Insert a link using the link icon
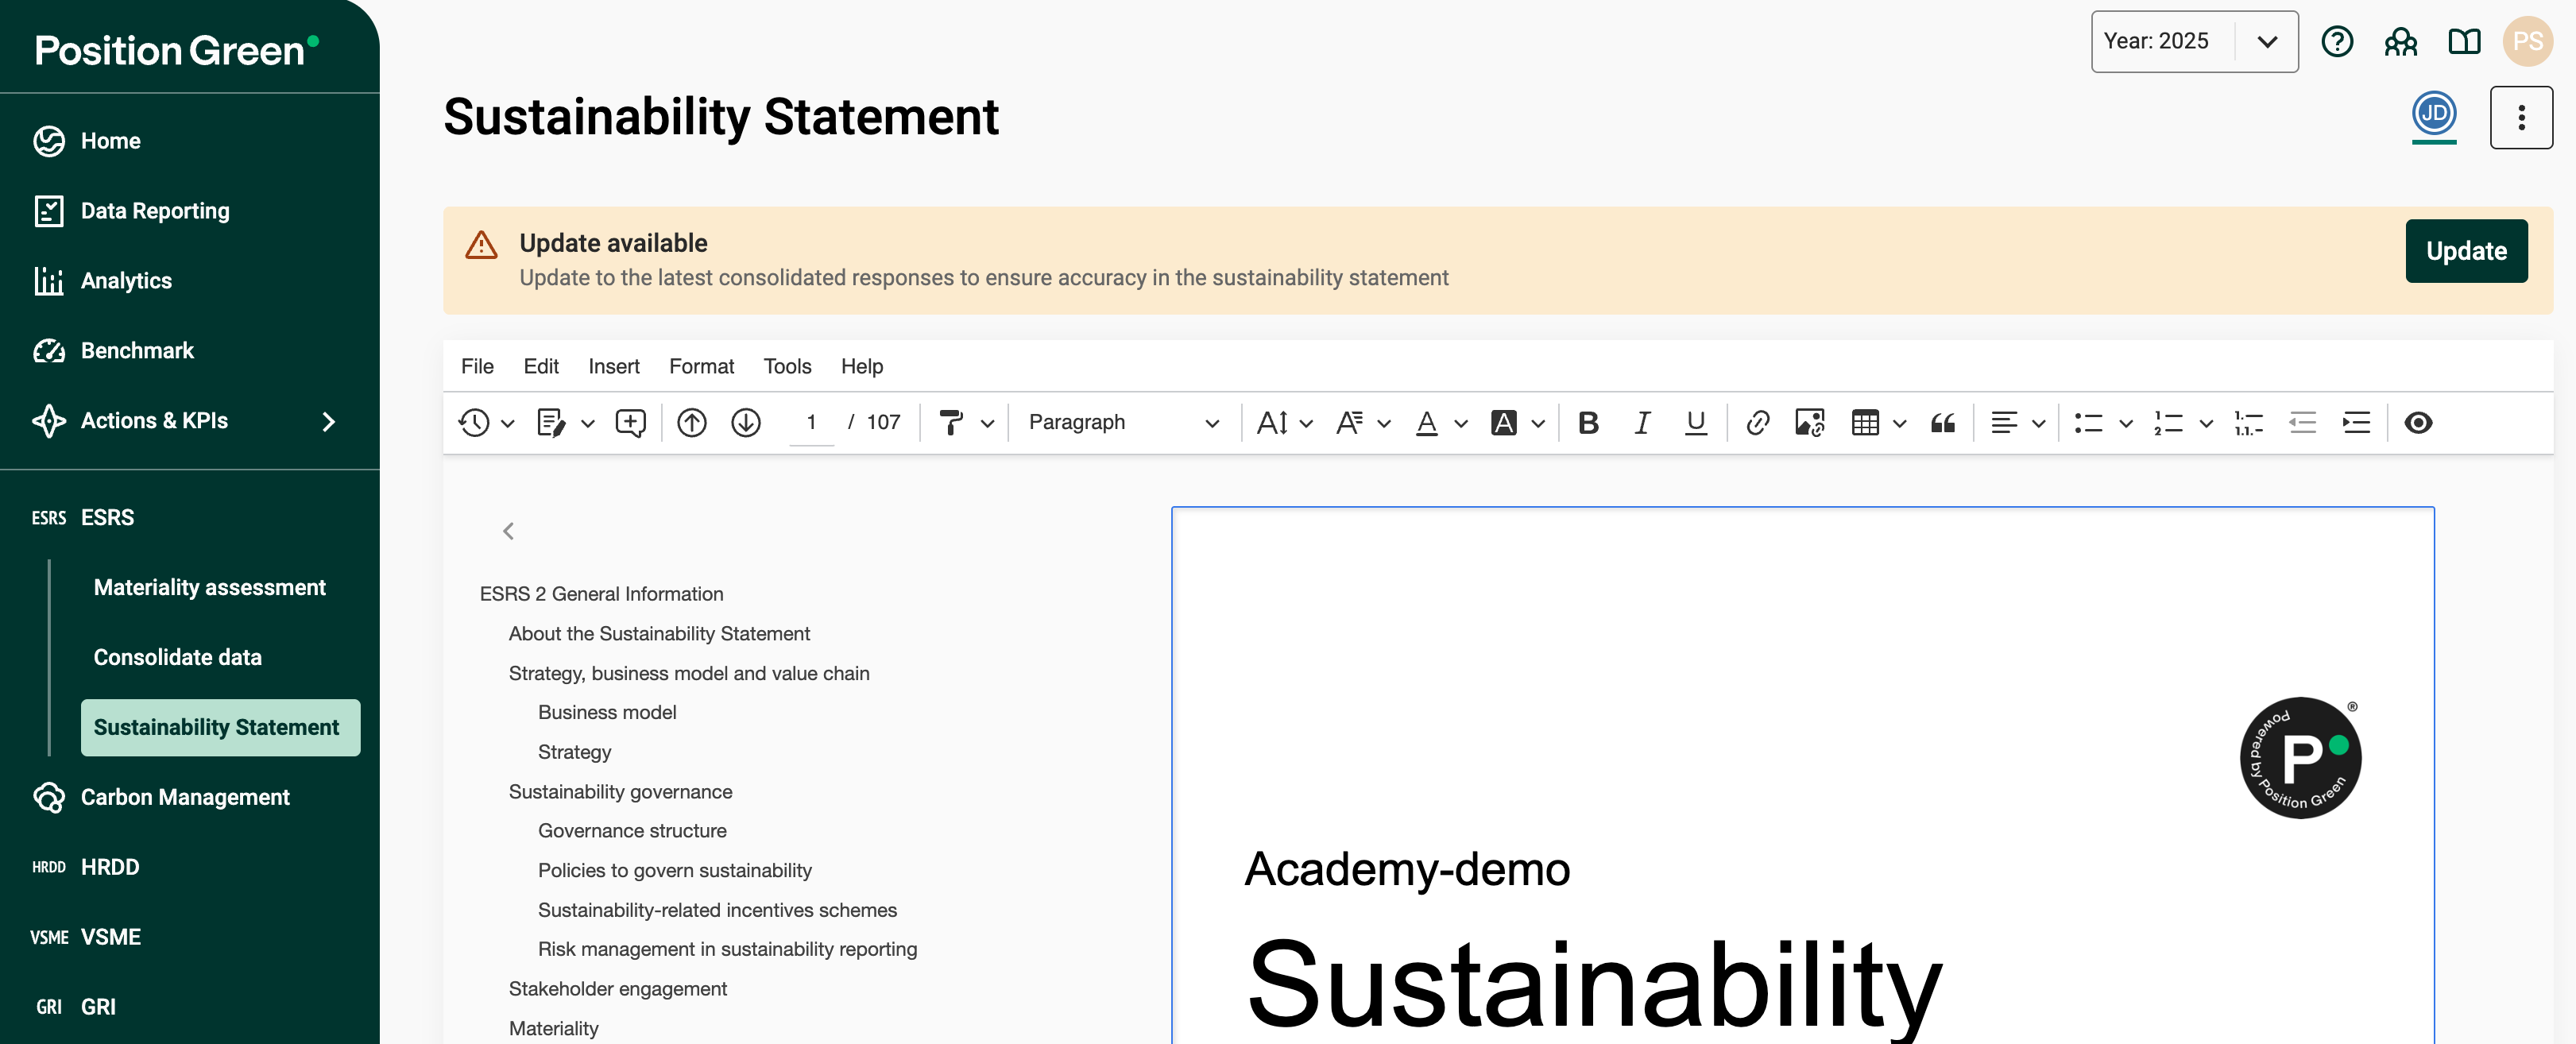 pyautogui.click(x=1757, y=423)
